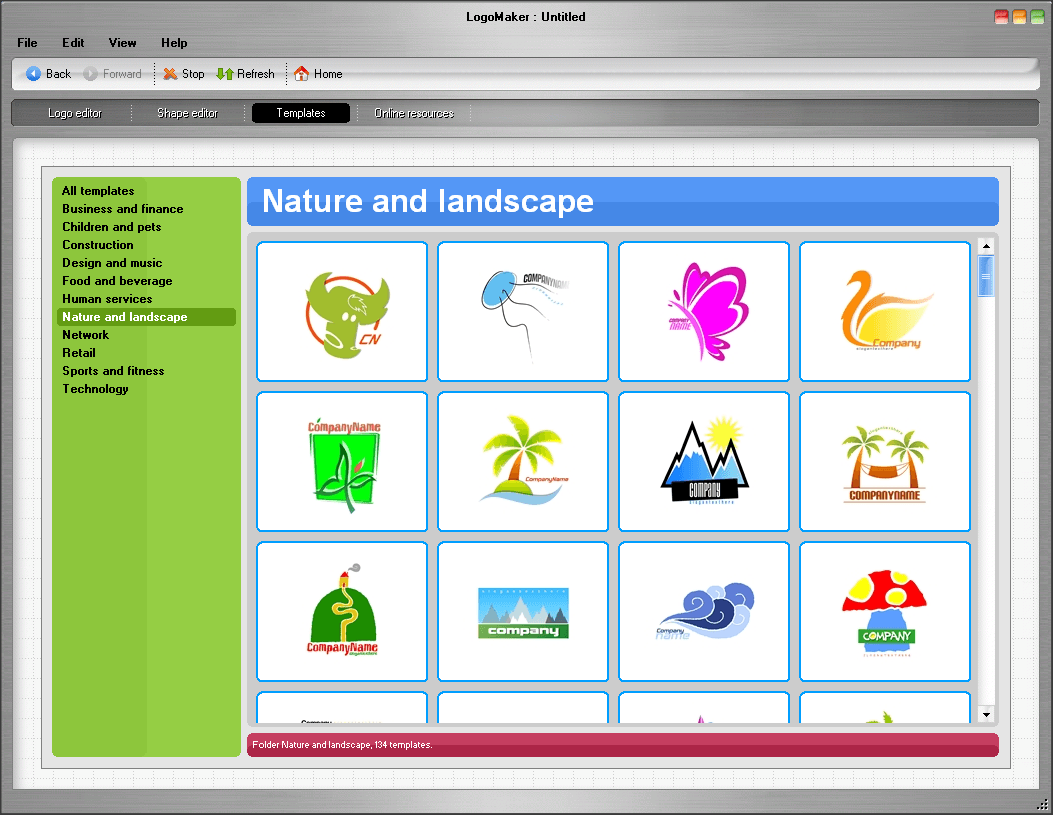
Task: Click the pink butterfly logo template
Action: tap(703, 311)
